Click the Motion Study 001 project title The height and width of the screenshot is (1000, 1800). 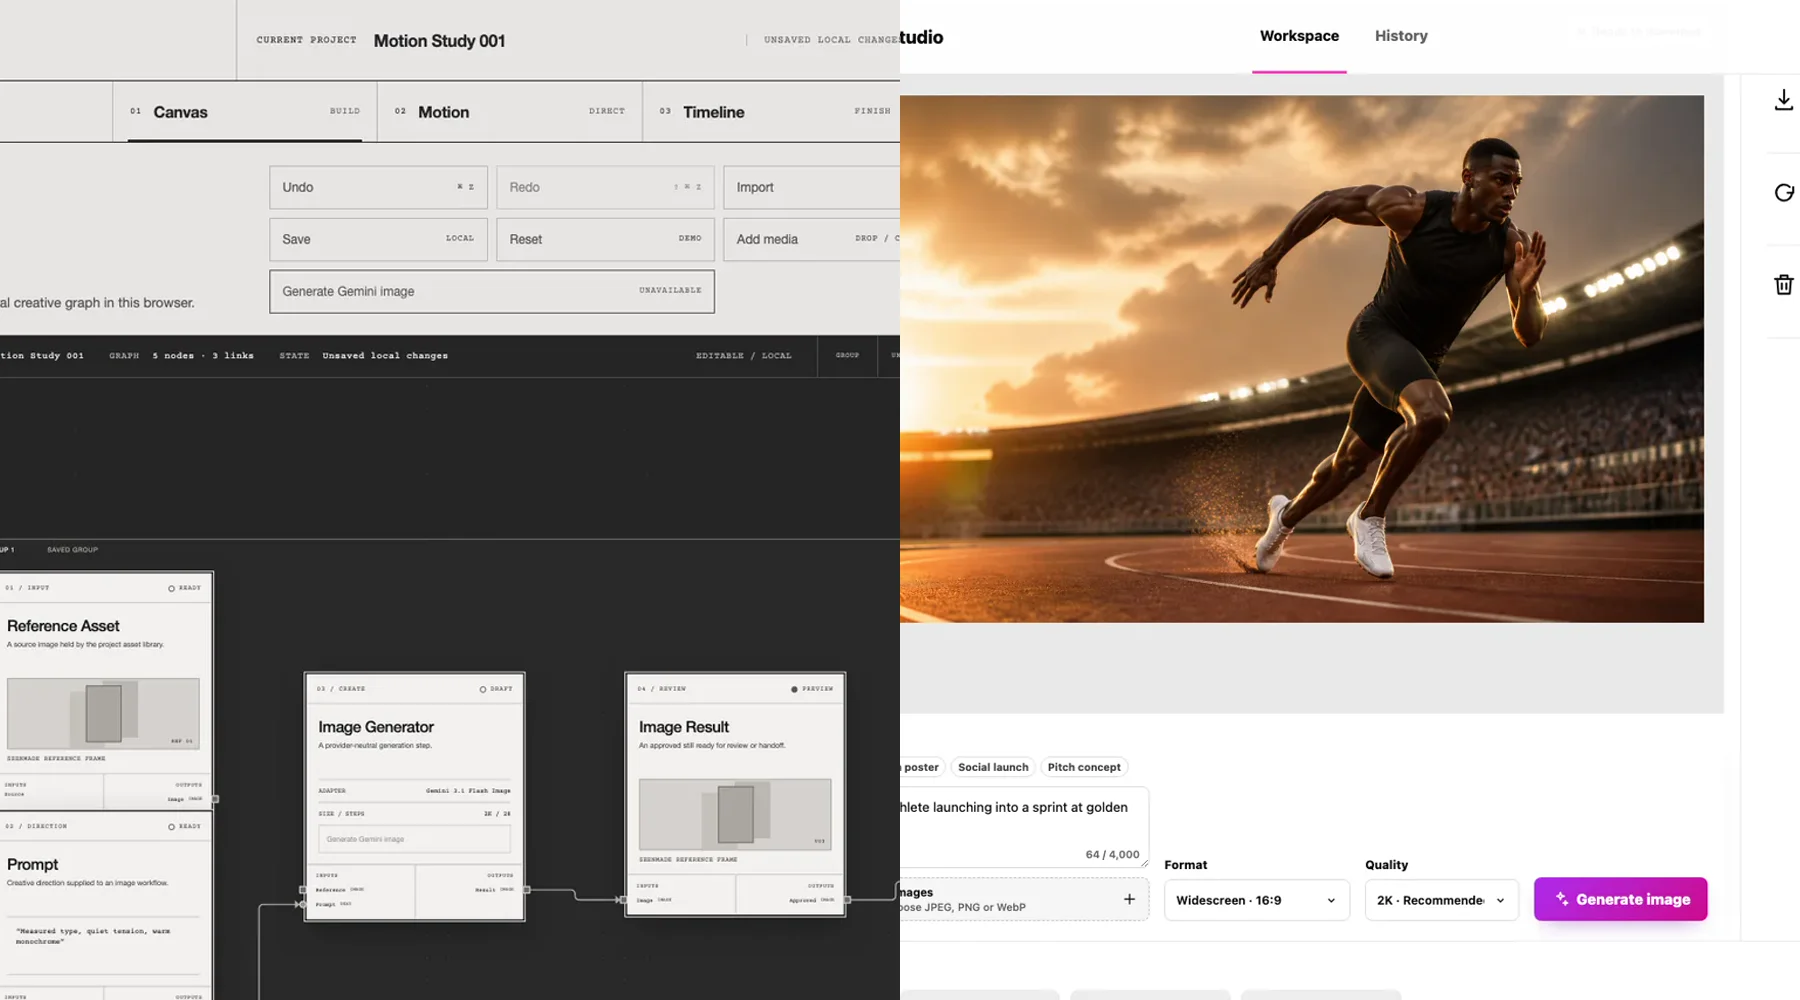(439, 41)
